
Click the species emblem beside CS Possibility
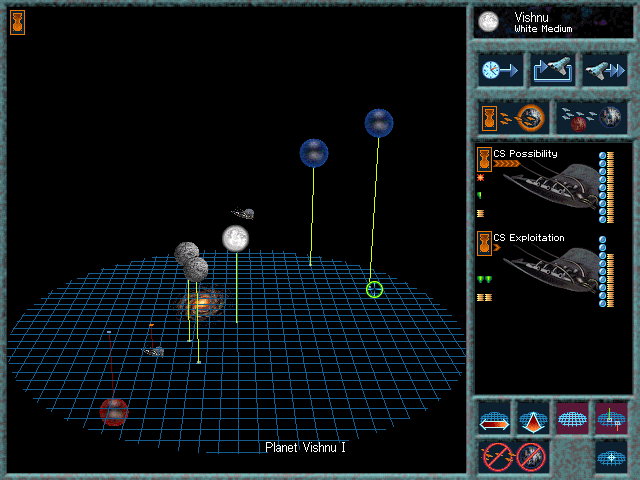tap(484, 159)
